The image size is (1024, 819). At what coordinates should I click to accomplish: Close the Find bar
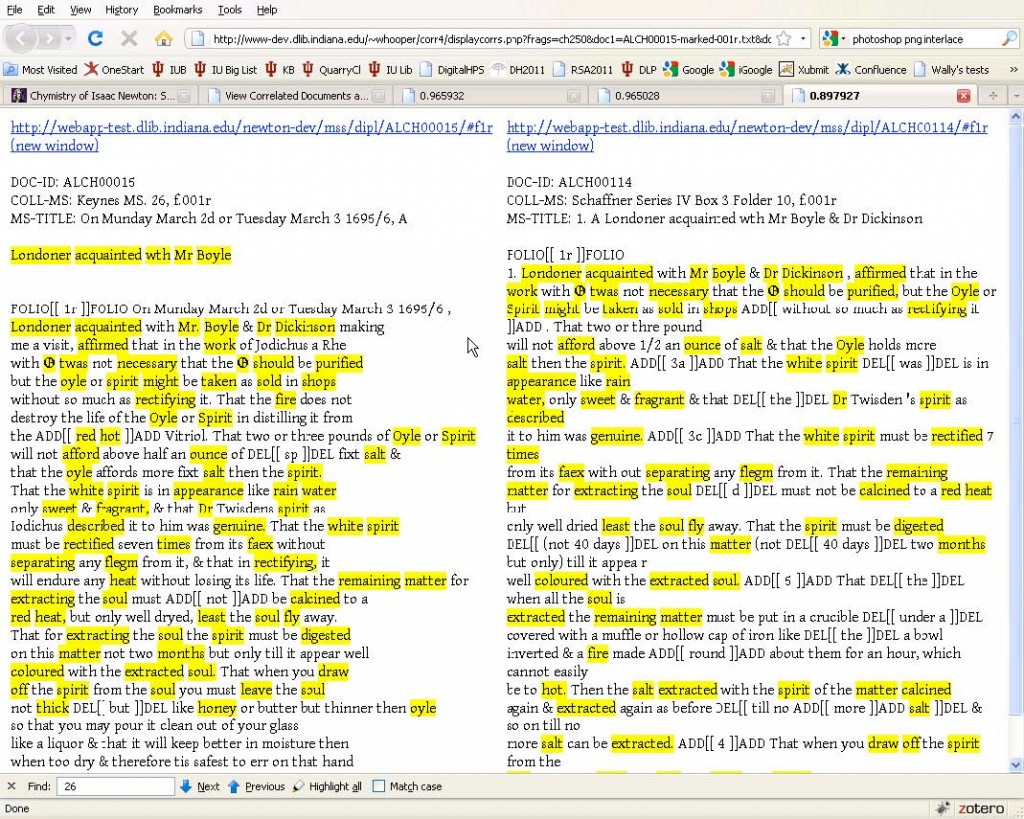[x=11, y=786]
